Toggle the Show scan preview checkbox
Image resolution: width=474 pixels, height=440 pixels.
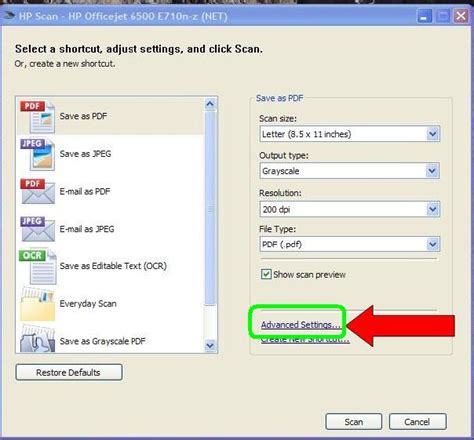pos(266,274)
